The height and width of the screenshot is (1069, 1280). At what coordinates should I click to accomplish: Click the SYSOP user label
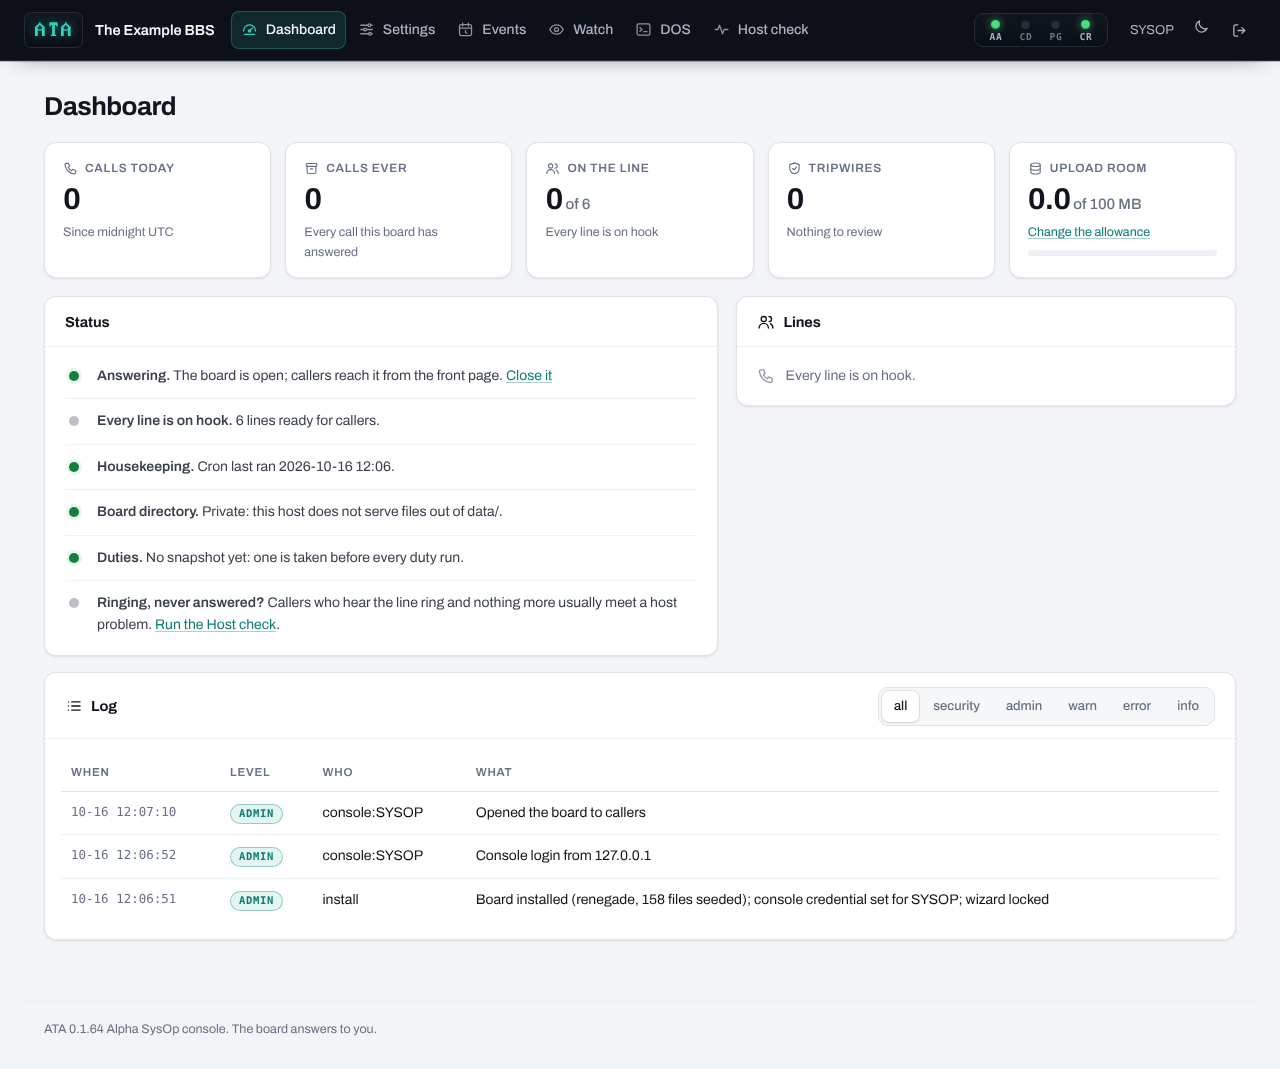1152,30
